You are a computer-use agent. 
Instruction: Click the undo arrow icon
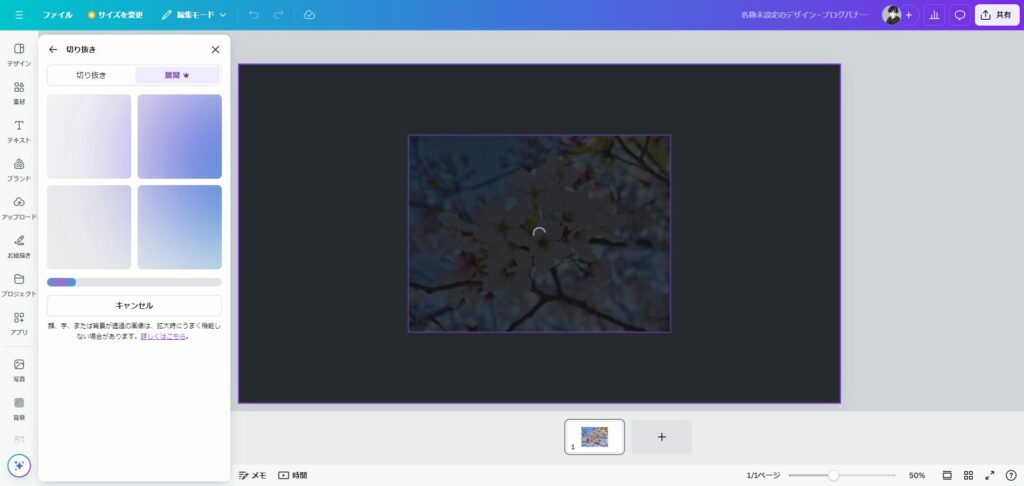[x=253, y=15]
